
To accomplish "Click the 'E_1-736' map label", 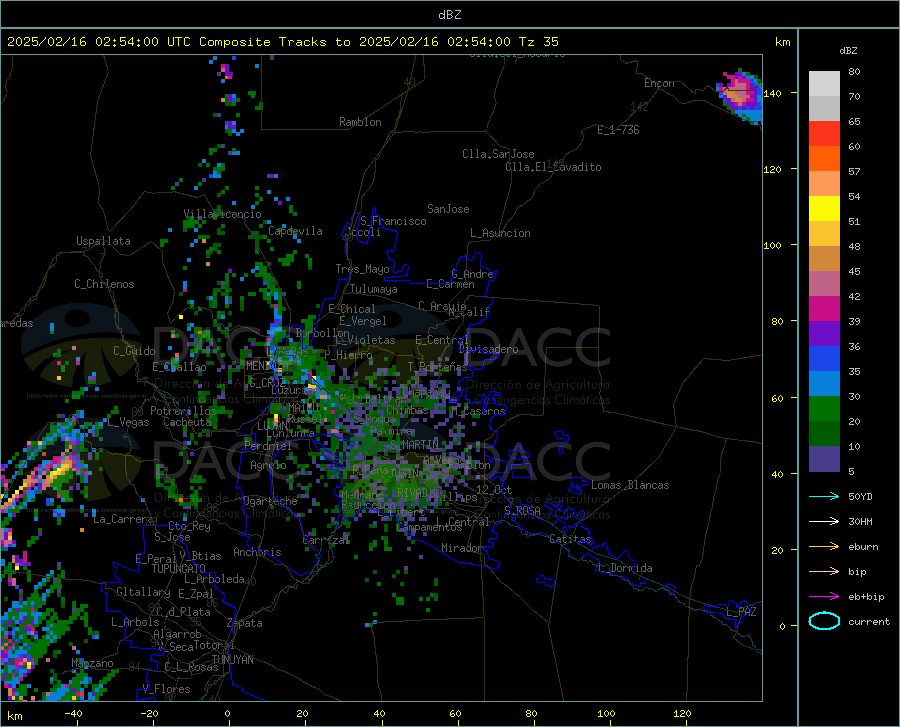I will click(618, 130).
